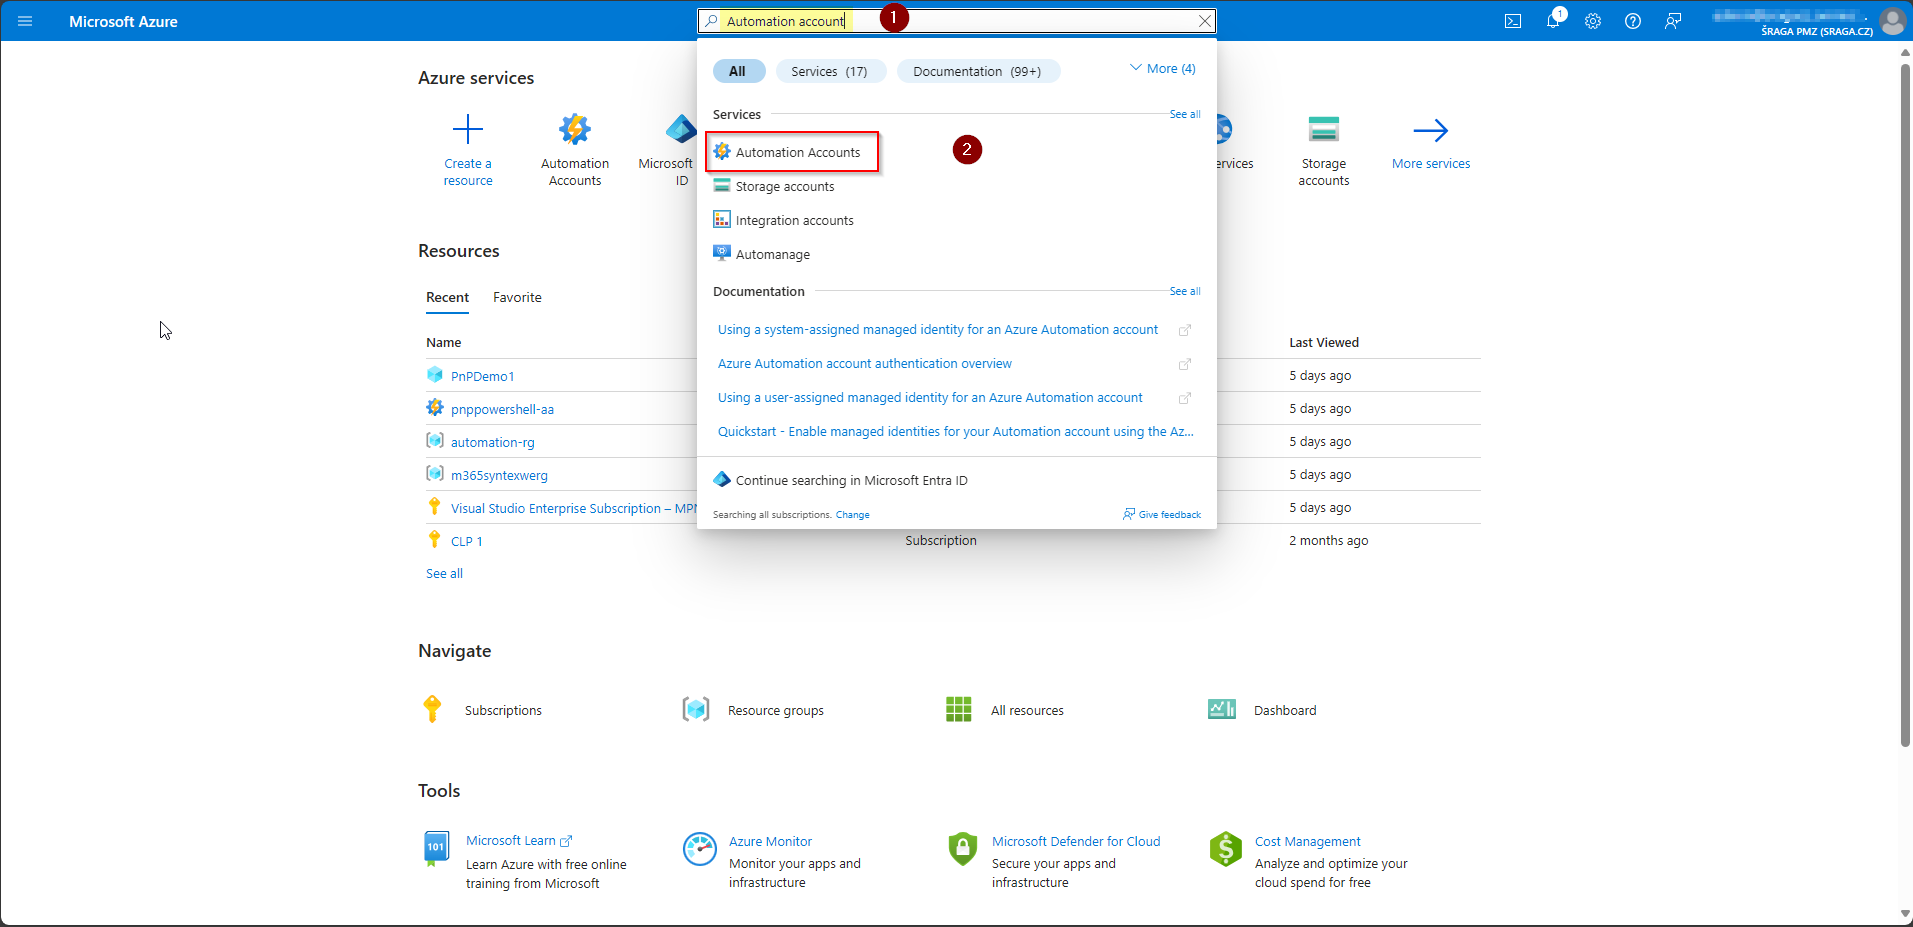
Task: Click Create a resource plus icon
Action: (x=468, y=130)
